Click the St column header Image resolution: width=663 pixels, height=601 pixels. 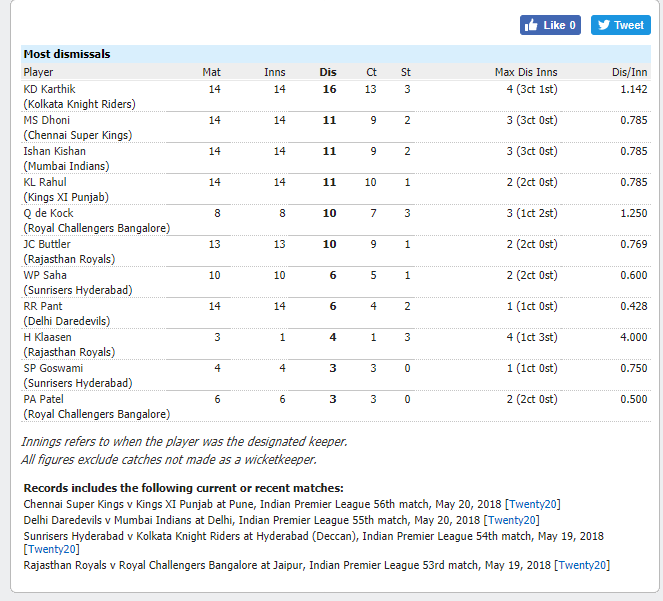(x=406, y=72)
